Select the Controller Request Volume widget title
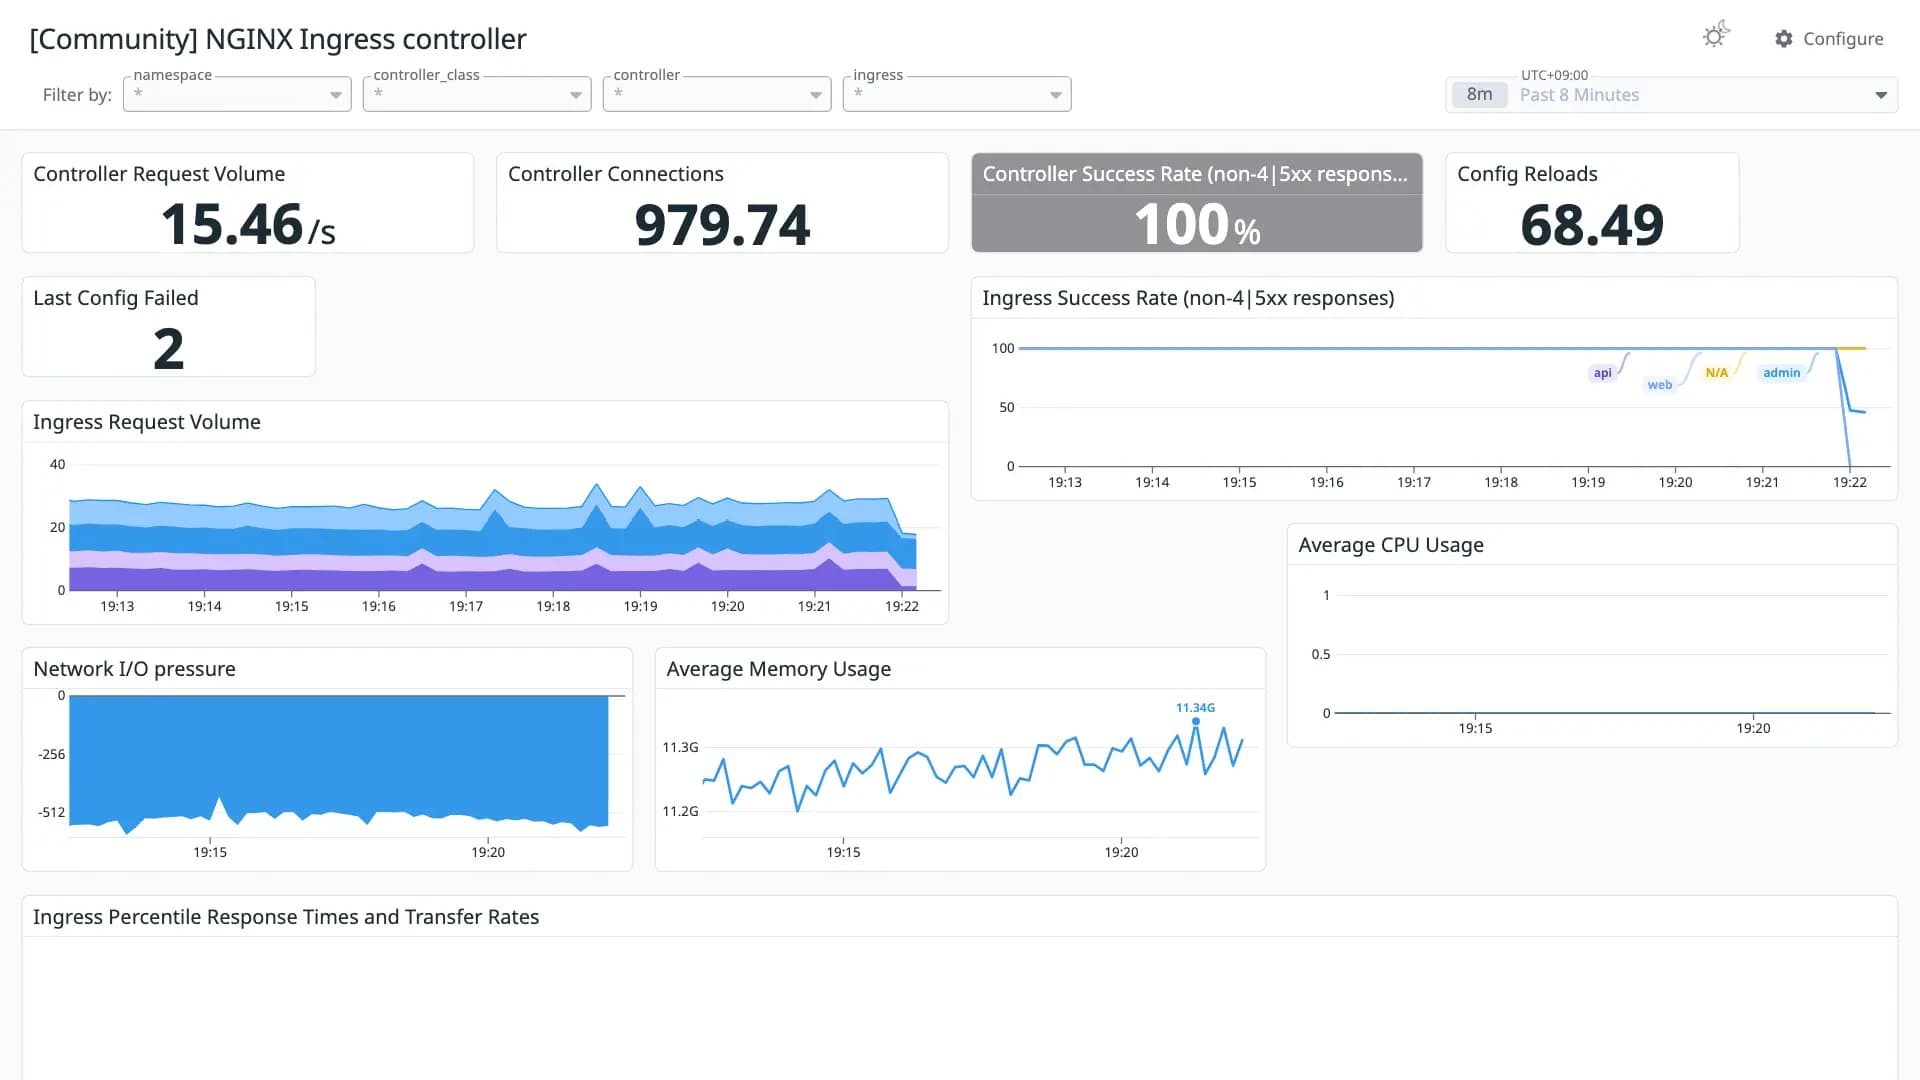Viewport: 1920px width, 1080px height. click(x=159, y=174)
